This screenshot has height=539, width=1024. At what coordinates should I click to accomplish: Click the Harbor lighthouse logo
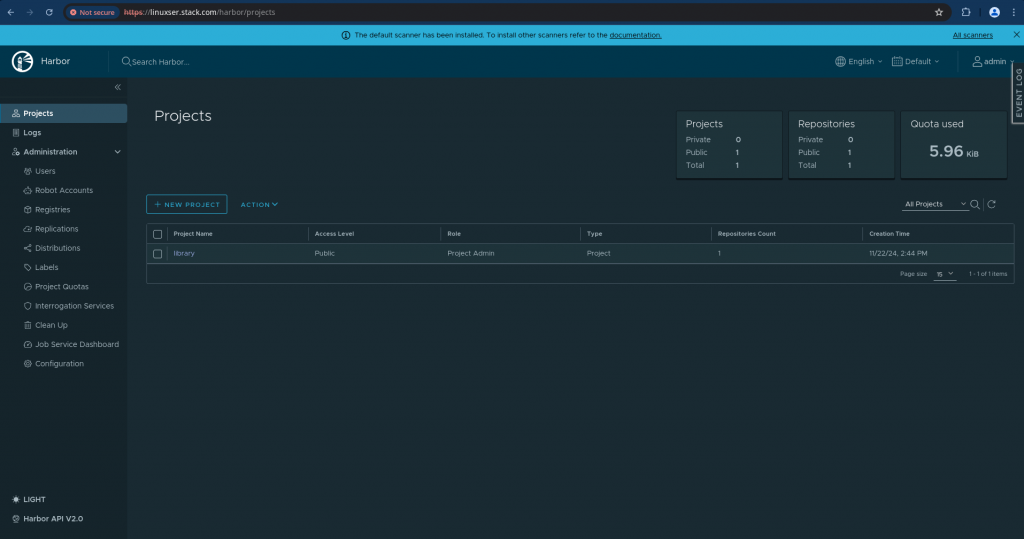[x=22, y=61]
